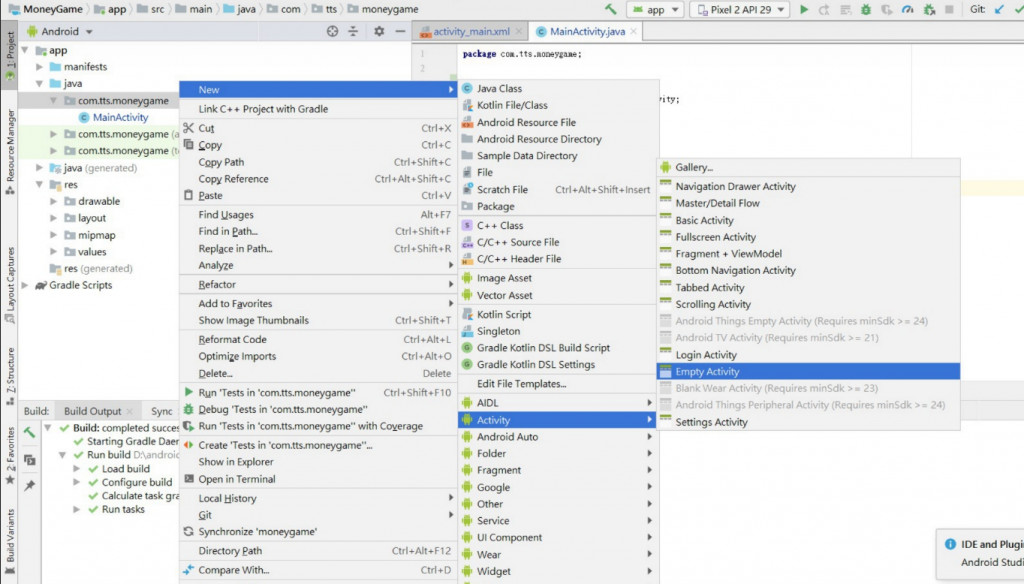Close the MainActivity.java tab
1024x584 pixels.
(633, 31)
